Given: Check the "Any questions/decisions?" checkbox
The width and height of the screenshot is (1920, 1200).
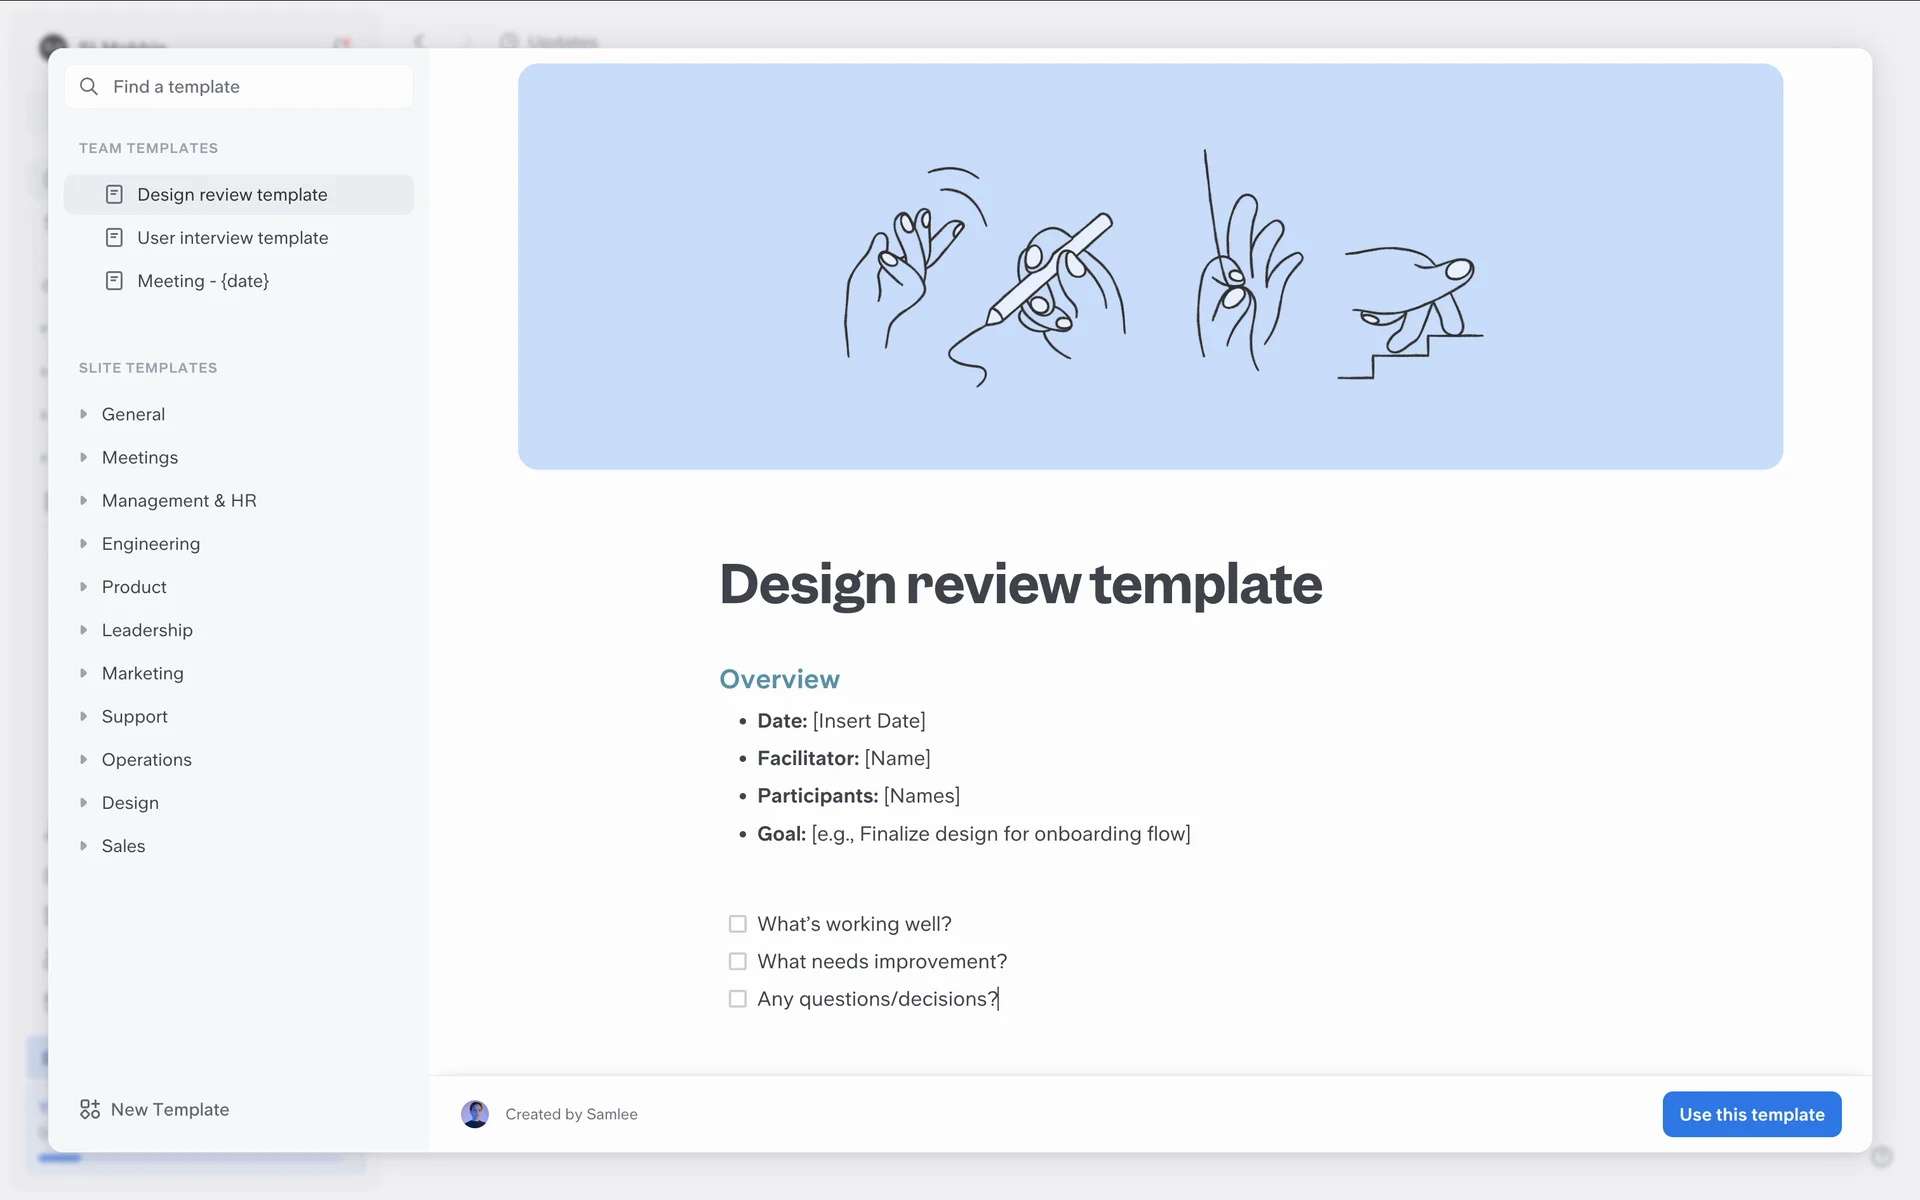Looking at the screenshot, I should click(738, 999).
